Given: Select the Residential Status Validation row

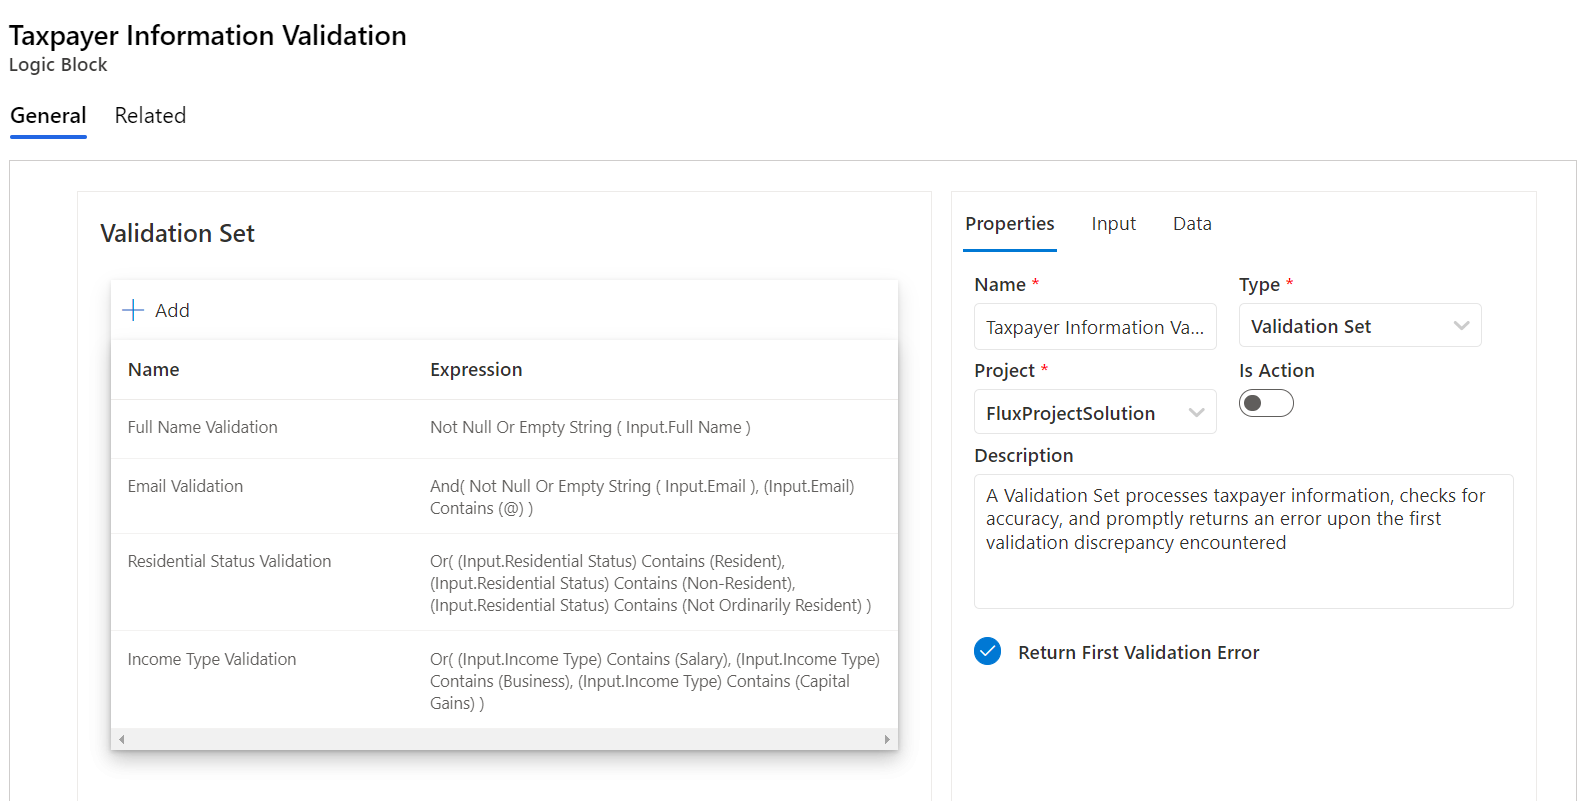Looking at the screenshot, I should tap(504, 582).
